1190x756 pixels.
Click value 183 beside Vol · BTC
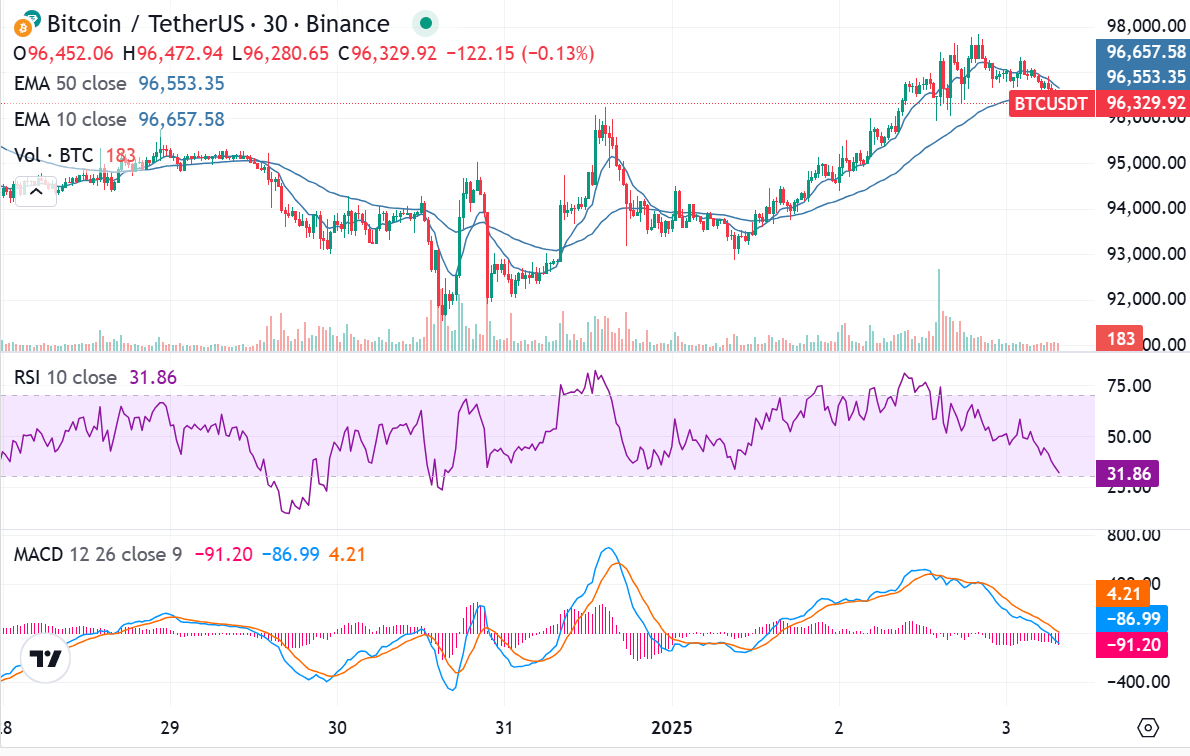coord(121,156)
